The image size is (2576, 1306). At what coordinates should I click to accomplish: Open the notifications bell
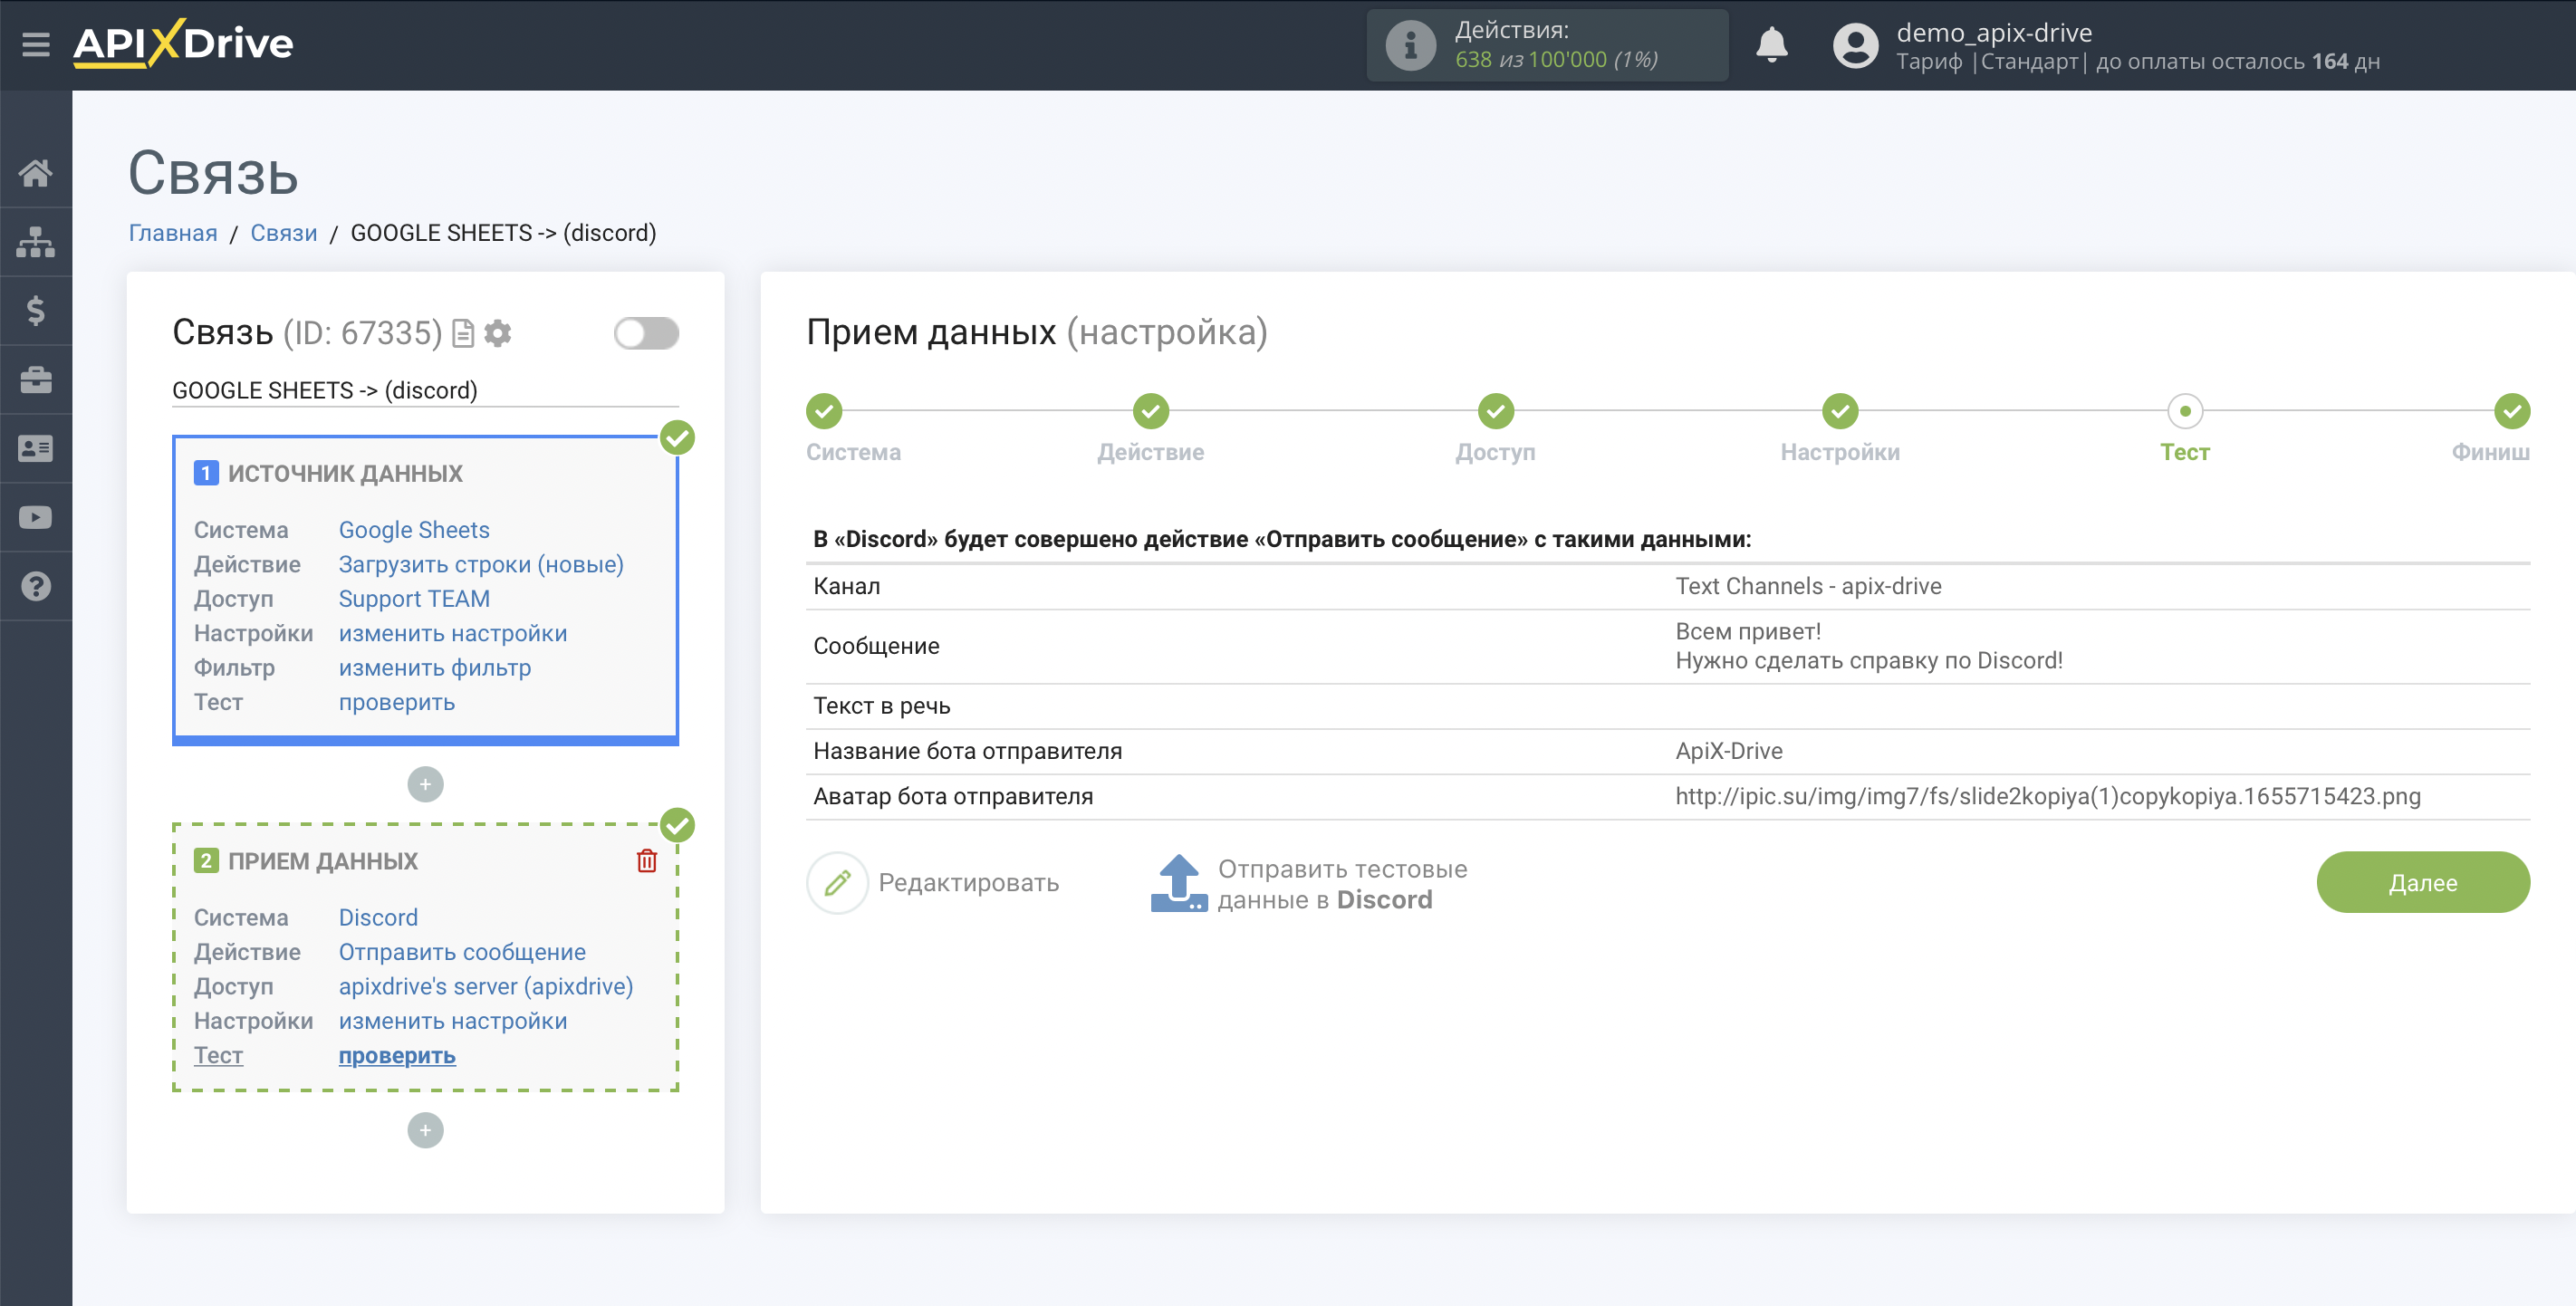pos(1771,44)
